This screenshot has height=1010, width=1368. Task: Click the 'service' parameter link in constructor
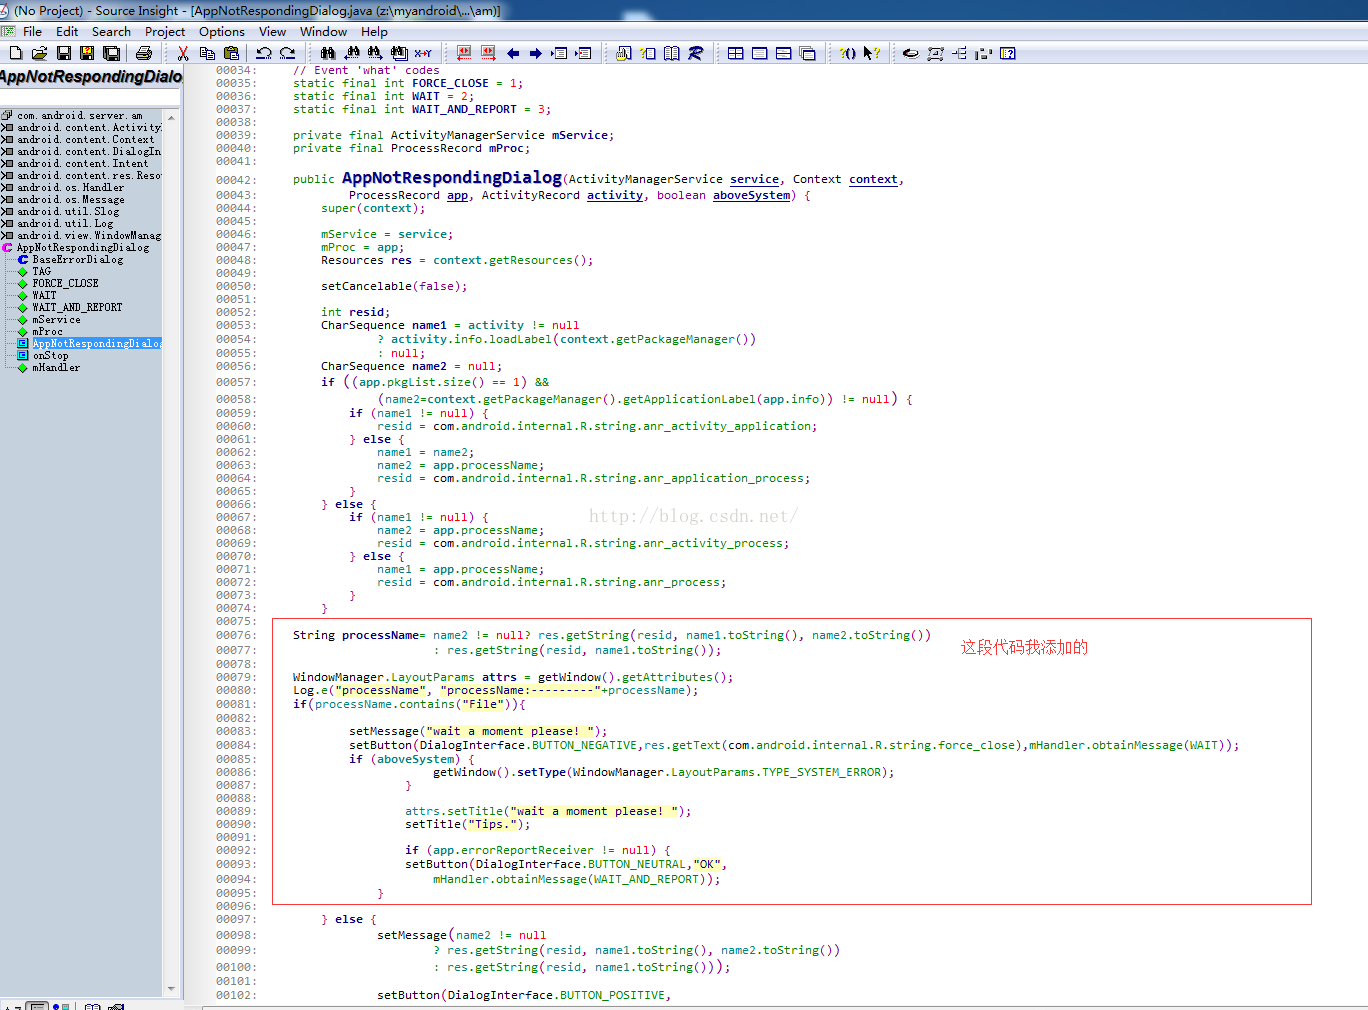click(754, 180)
